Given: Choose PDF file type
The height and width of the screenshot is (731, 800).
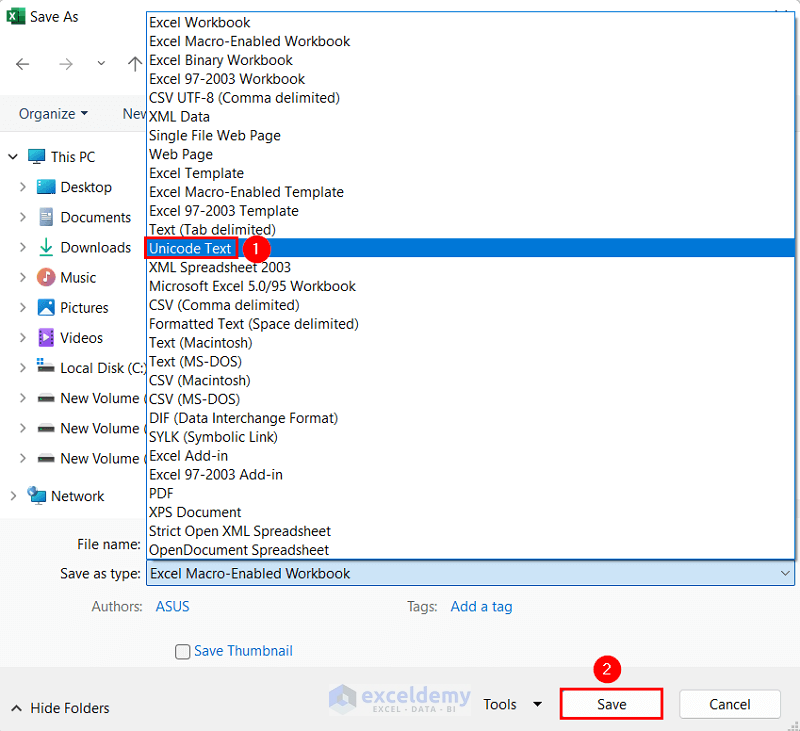Looking at the screenshot, I should pos(470,494).
